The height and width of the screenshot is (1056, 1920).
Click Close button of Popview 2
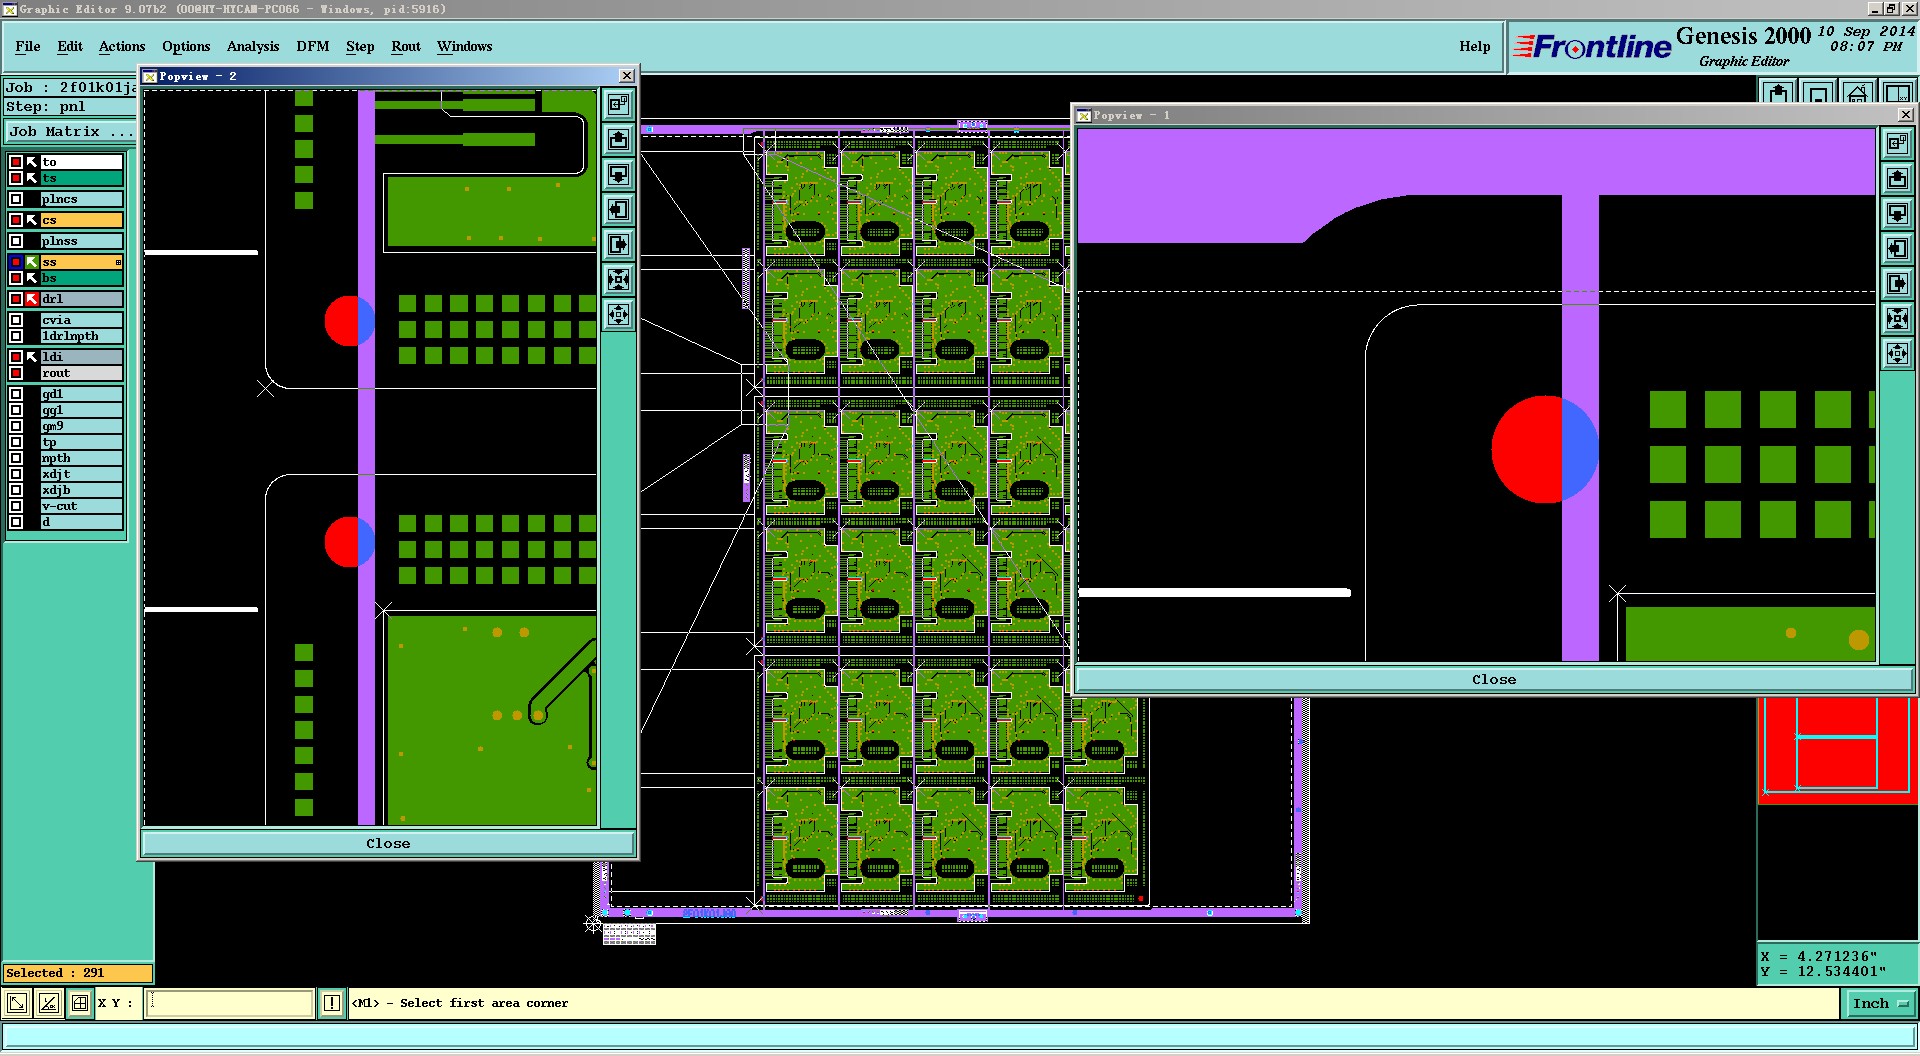pos(388,844)
